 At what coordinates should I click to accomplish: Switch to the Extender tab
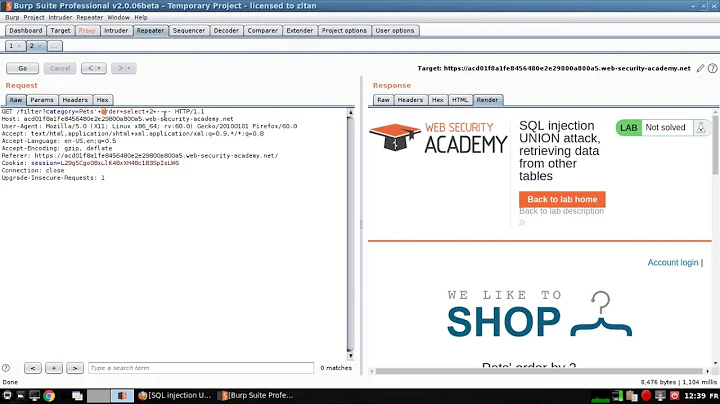pos(299,30)
